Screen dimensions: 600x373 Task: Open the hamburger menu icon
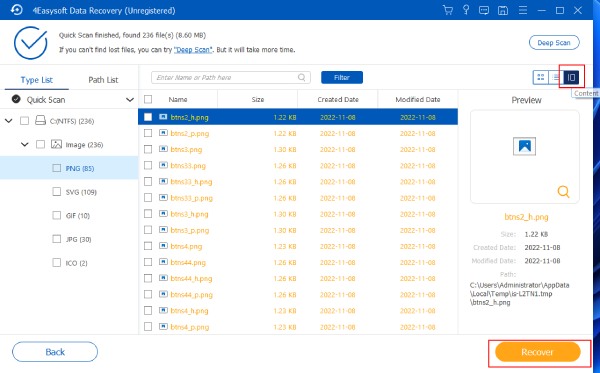[523, 10]
